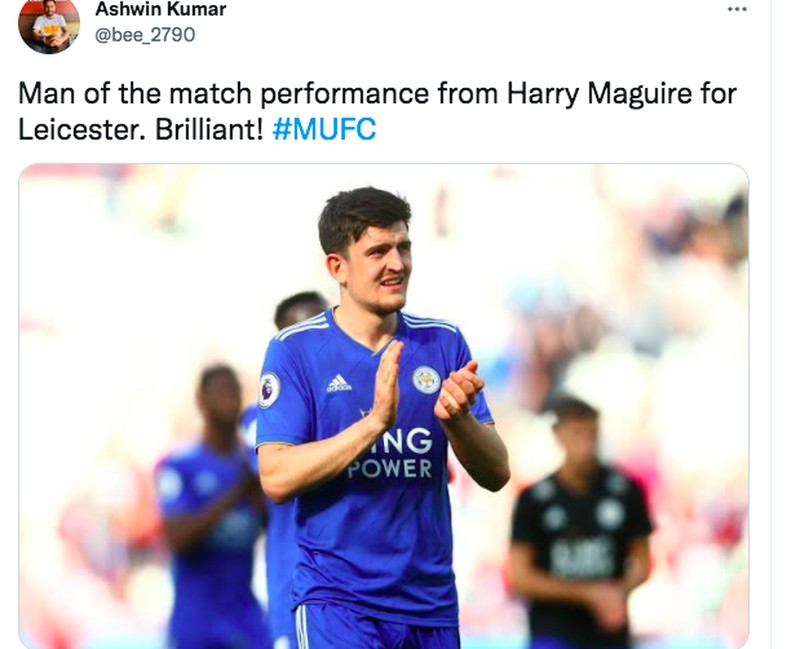
Task: Tap the circular avatar beside the username
Action: point(46,26)
